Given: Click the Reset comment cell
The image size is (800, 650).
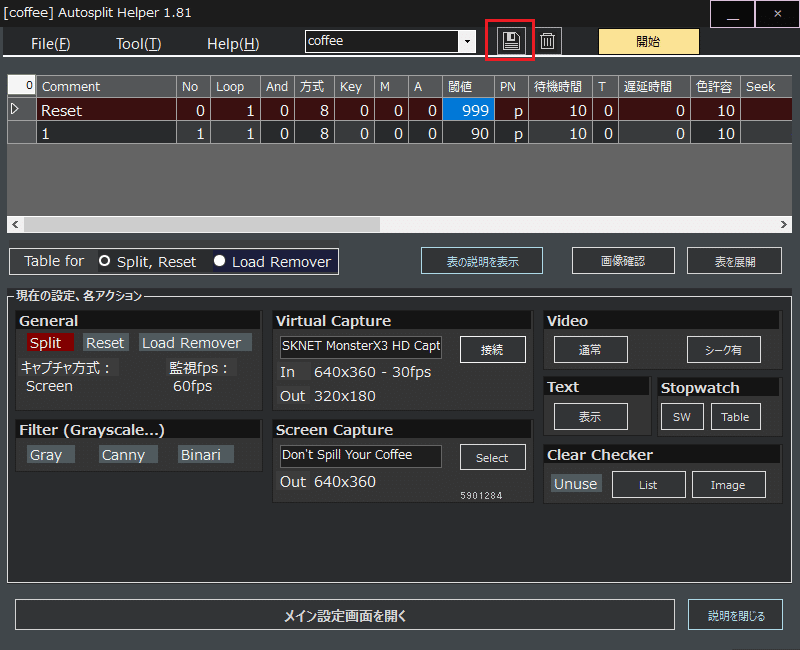Looking at the screenshot, I should 107,109.
